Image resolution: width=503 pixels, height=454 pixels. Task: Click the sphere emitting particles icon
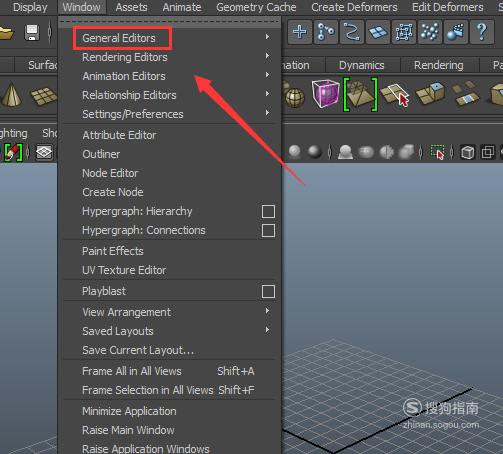(x=455, y=32)
